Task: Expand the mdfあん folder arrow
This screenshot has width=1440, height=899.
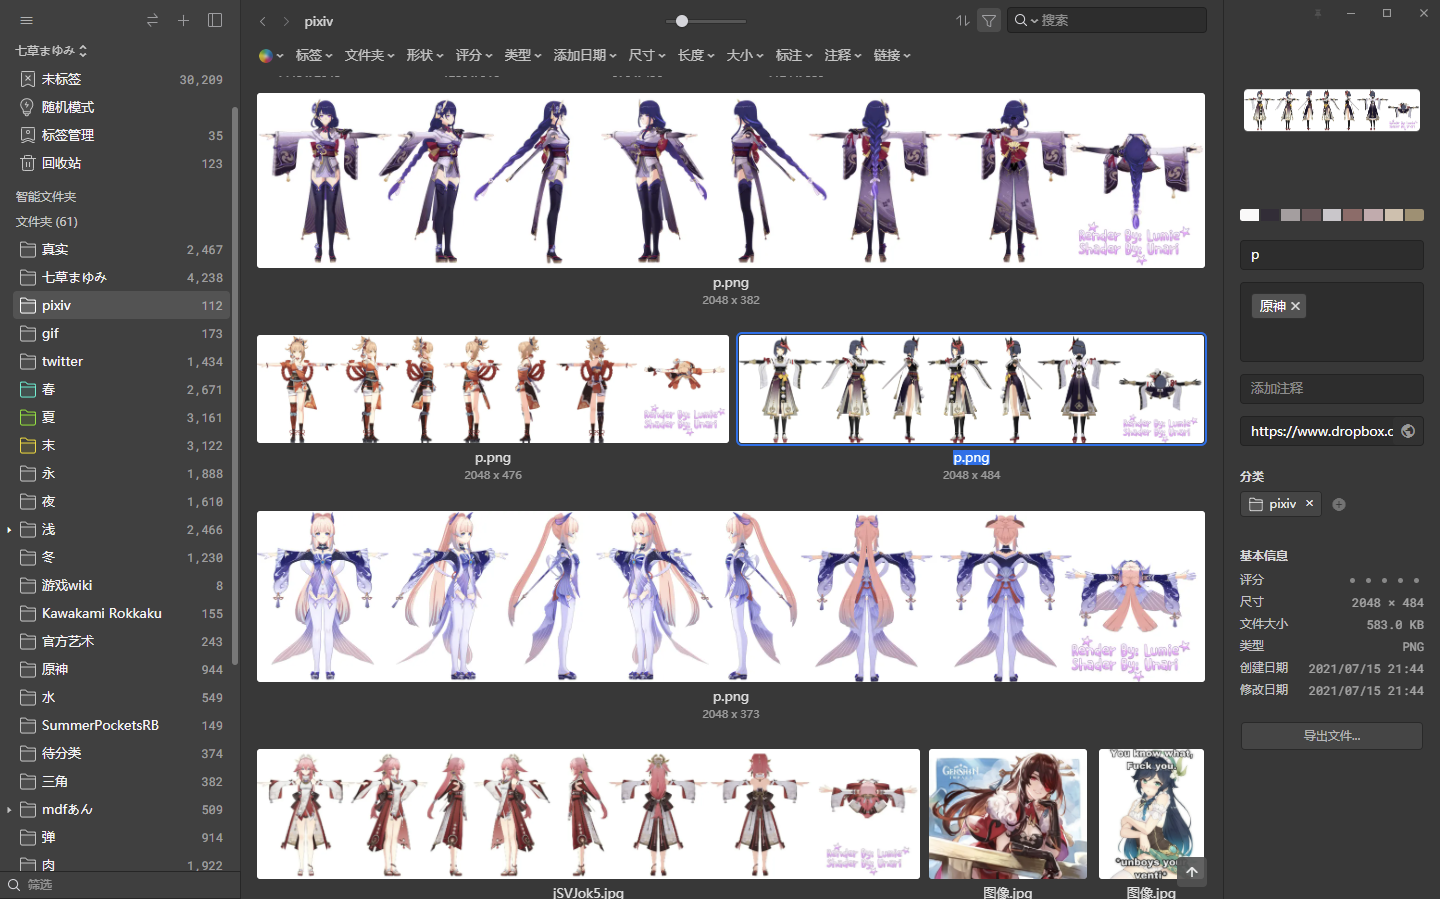Action: [x=9, y=809]
